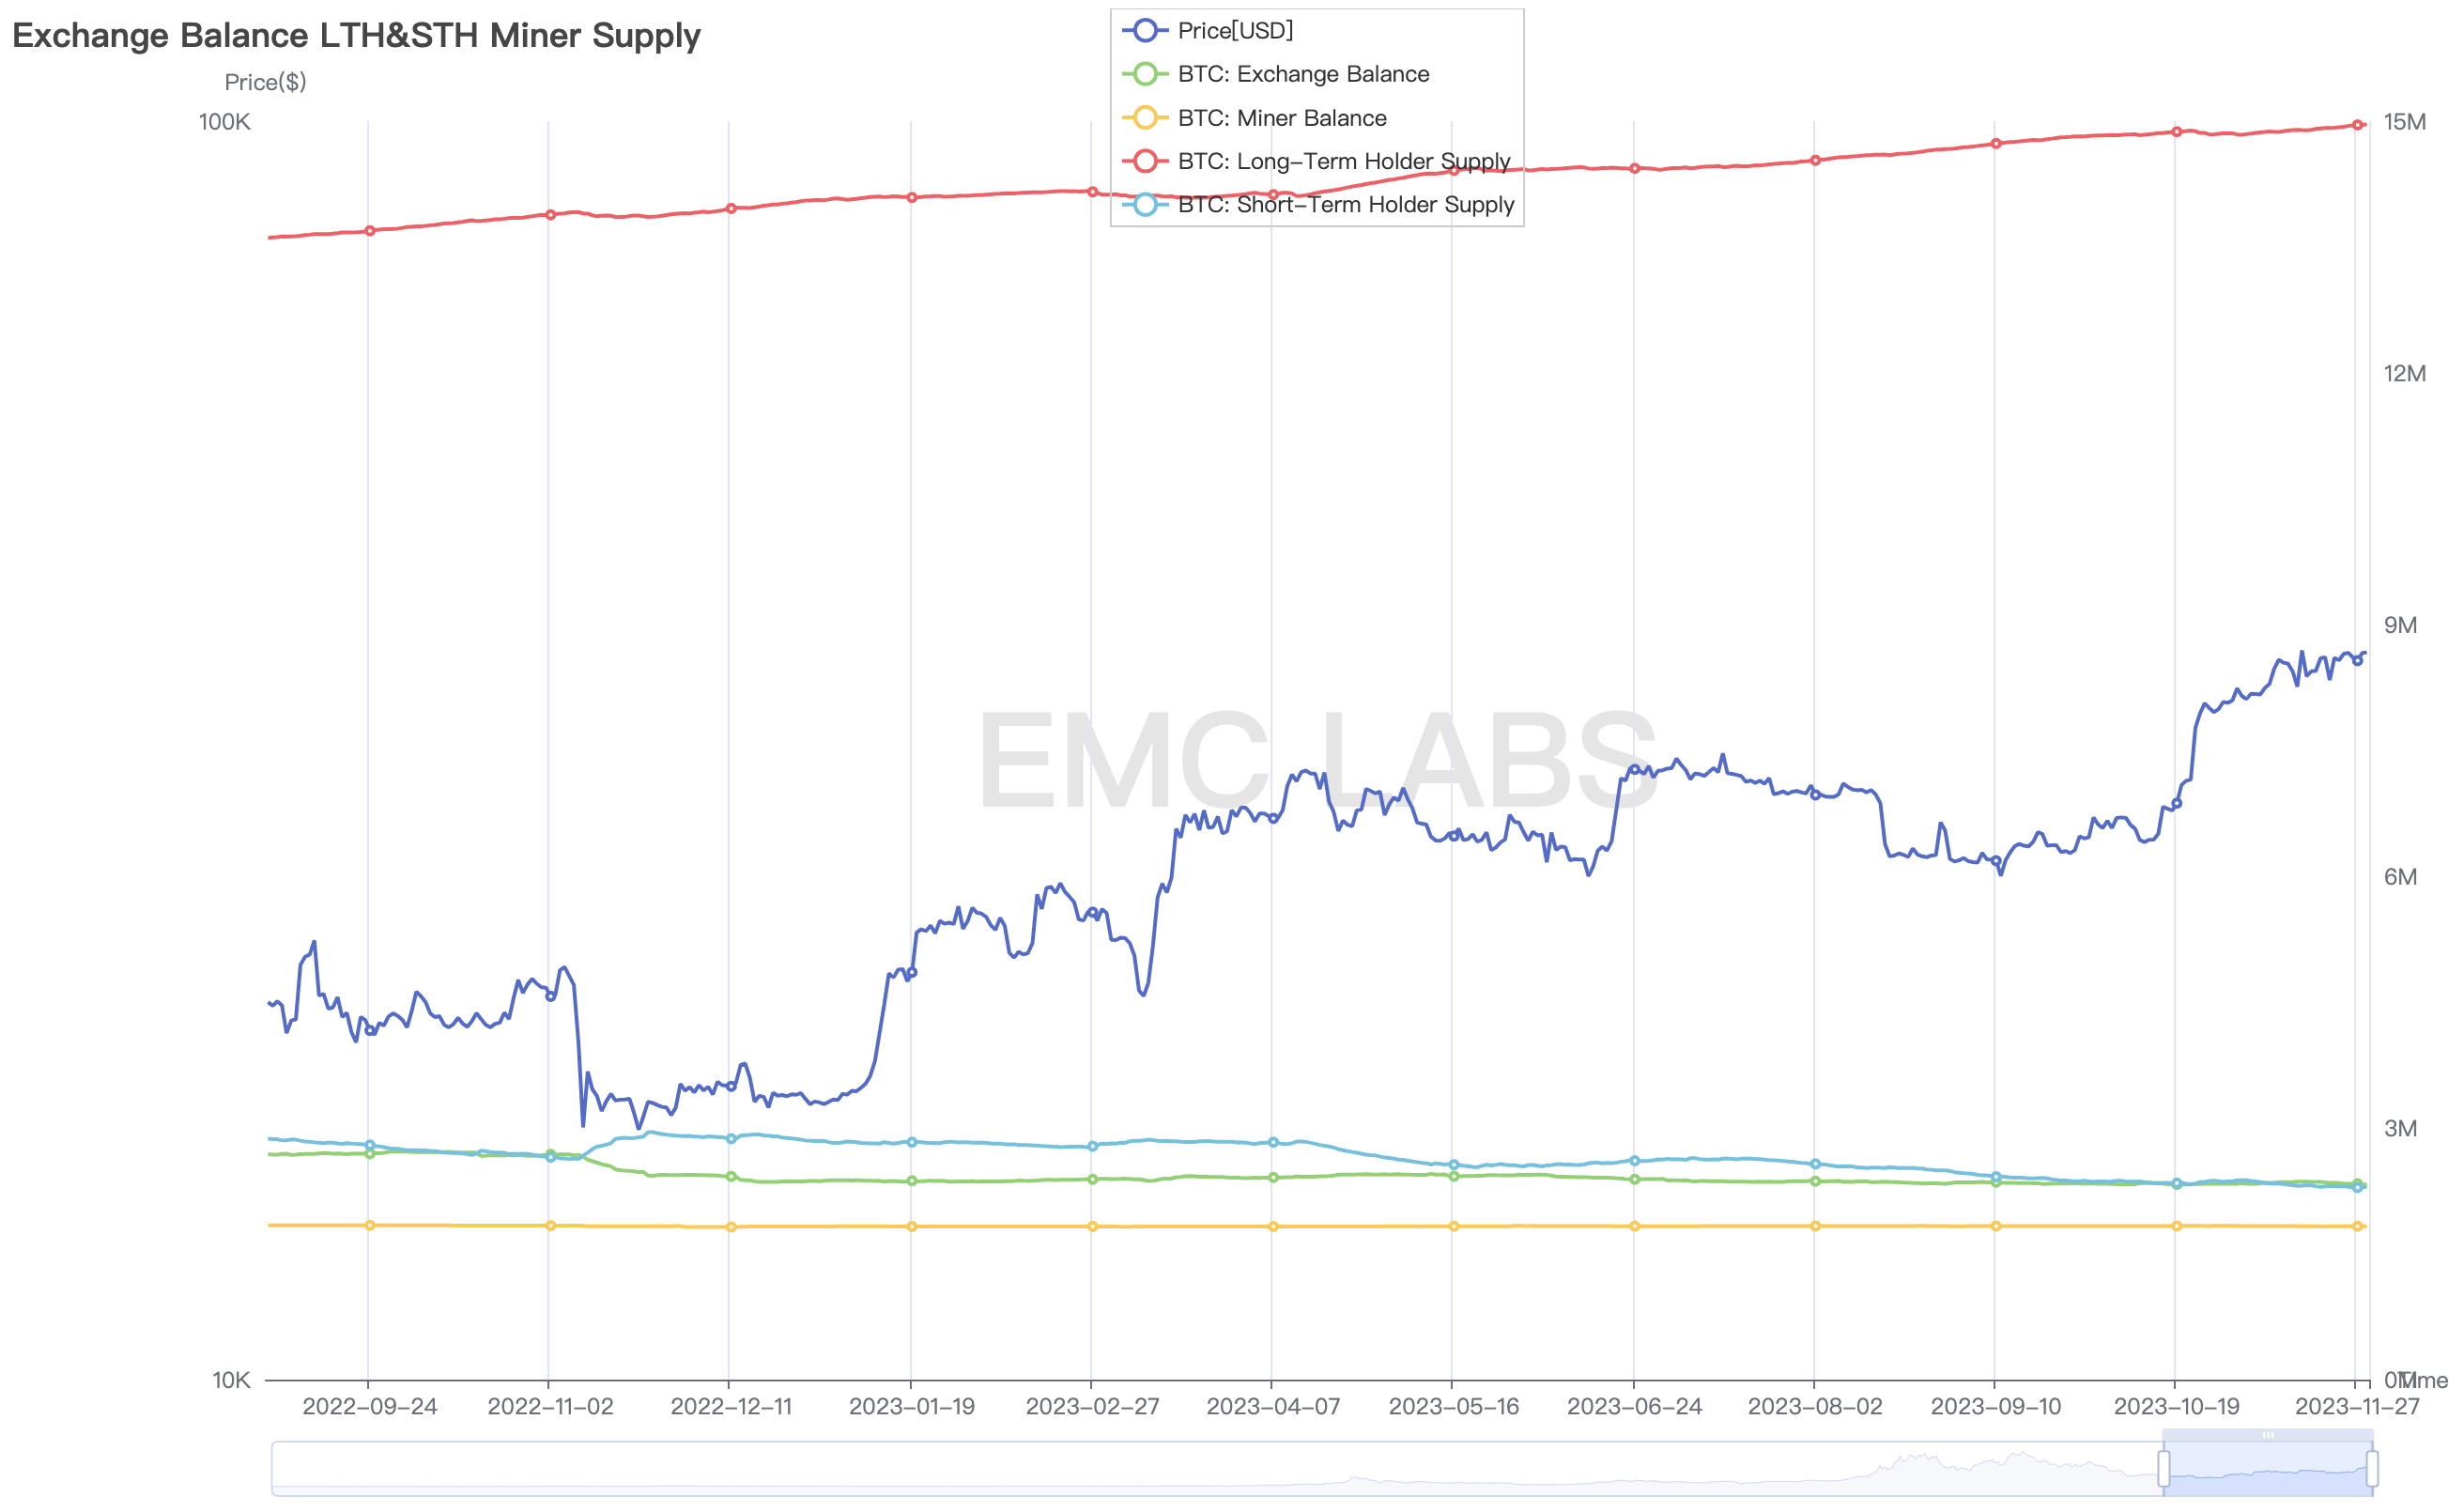Click the 2023-01-19 date label on the x-axis

point(911,1407)
